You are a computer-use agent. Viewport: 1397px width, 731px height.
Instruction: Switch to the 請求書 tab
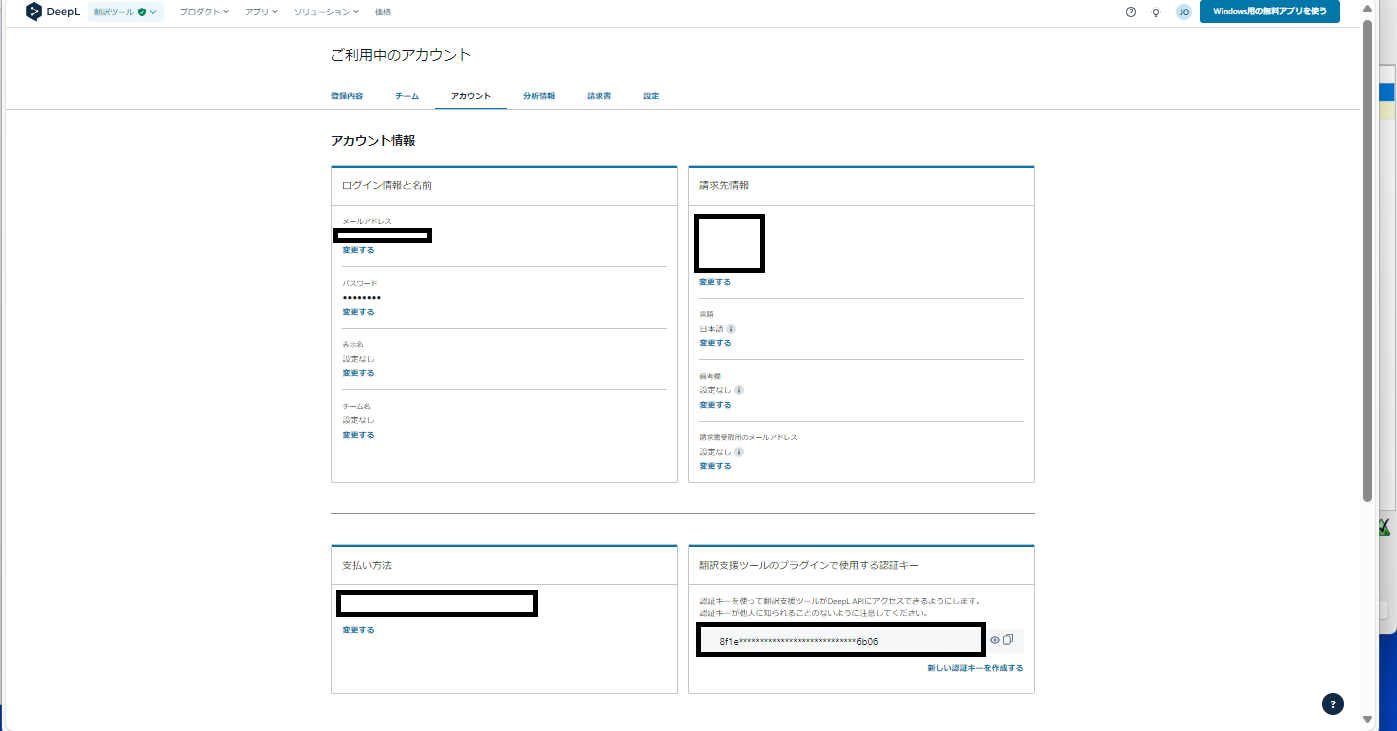[599, 96]
